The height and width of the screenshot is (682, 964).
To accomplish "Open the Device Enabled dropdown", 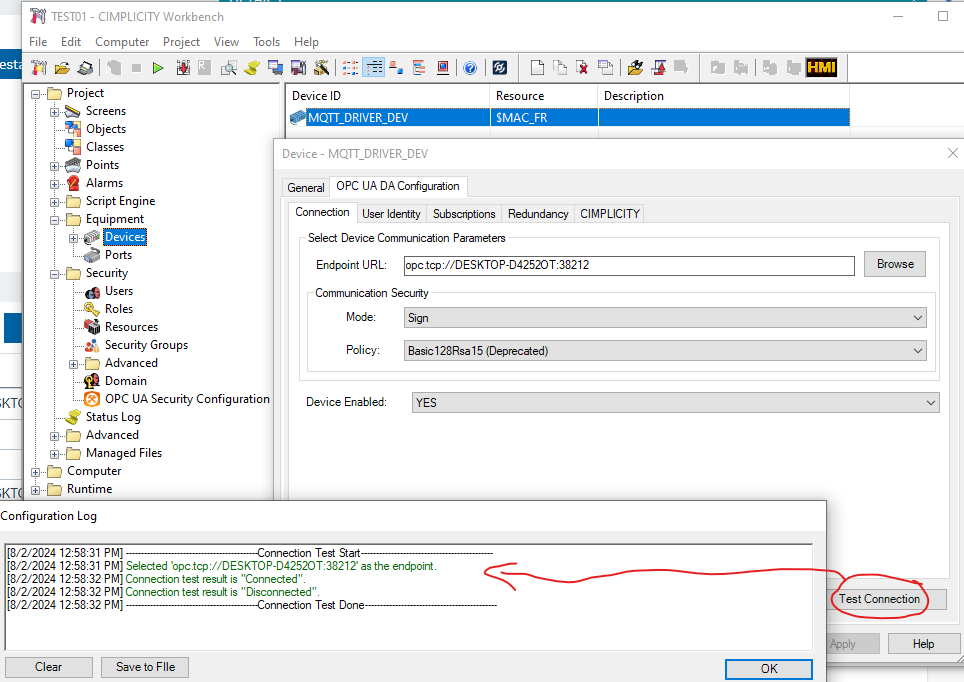I will point(676,403).
